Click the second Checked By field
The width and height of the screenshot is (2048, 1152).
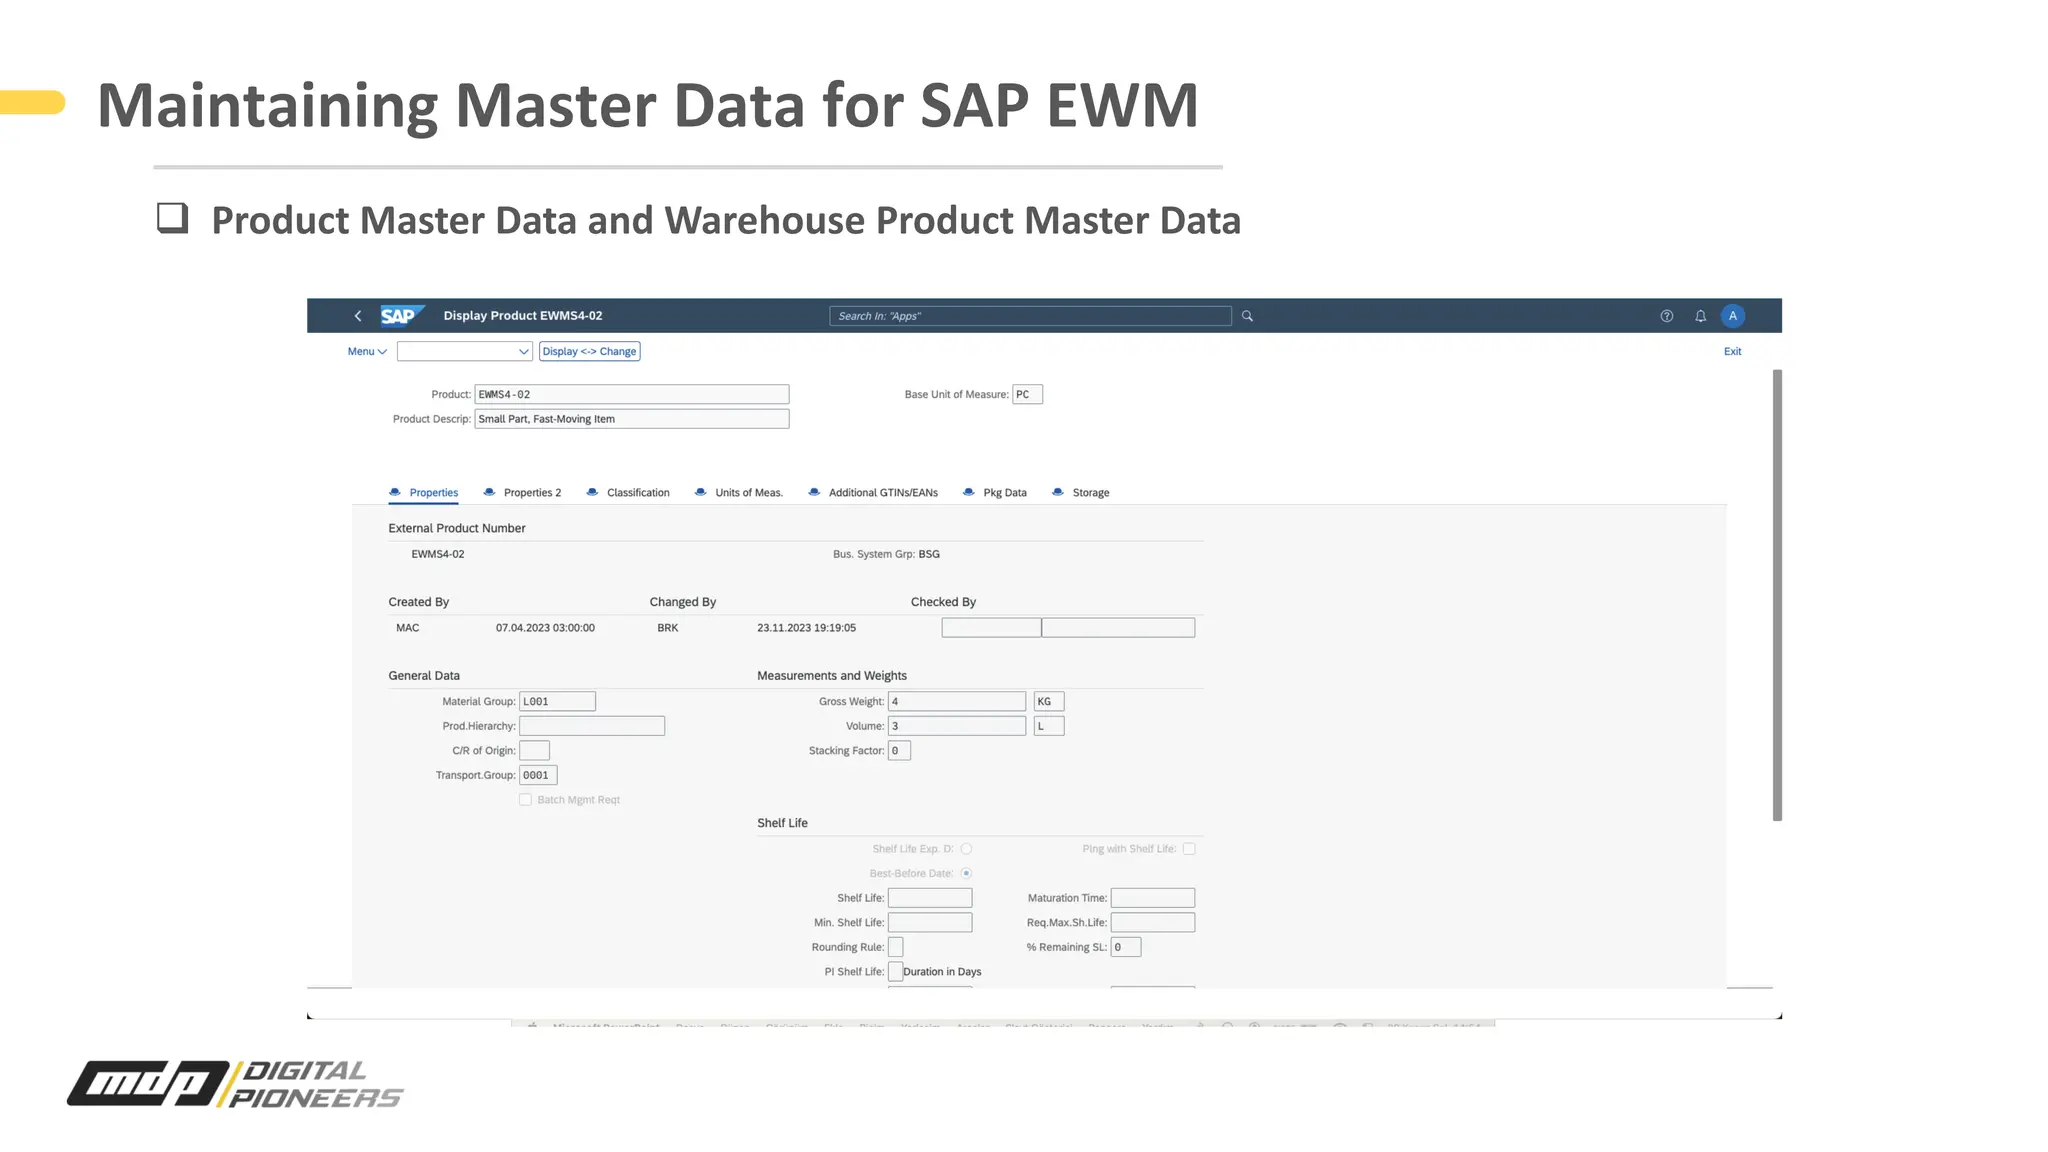pos(1118,628)
